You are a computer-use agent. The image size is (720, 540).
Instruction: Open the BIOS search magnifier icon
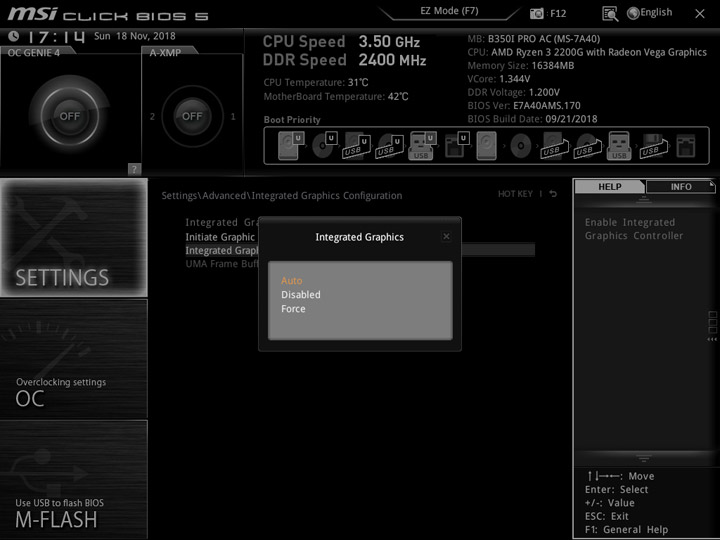(610, 14)
